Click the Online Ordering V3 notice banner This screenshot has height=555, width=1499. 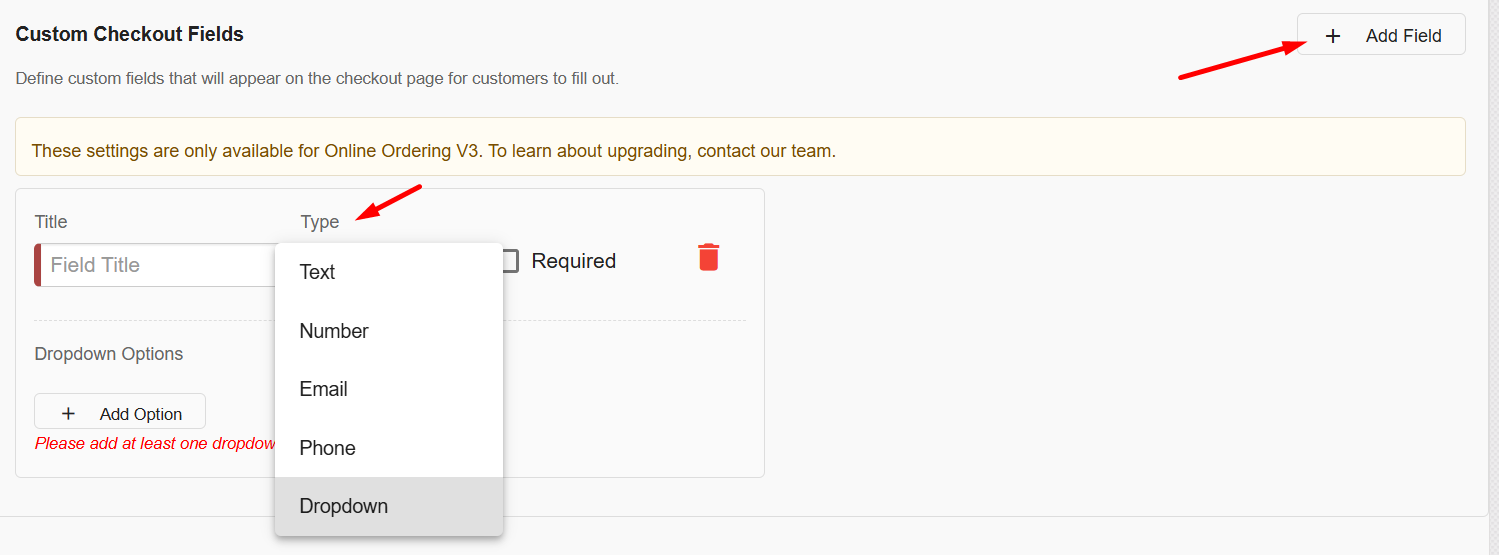point(740,147)
